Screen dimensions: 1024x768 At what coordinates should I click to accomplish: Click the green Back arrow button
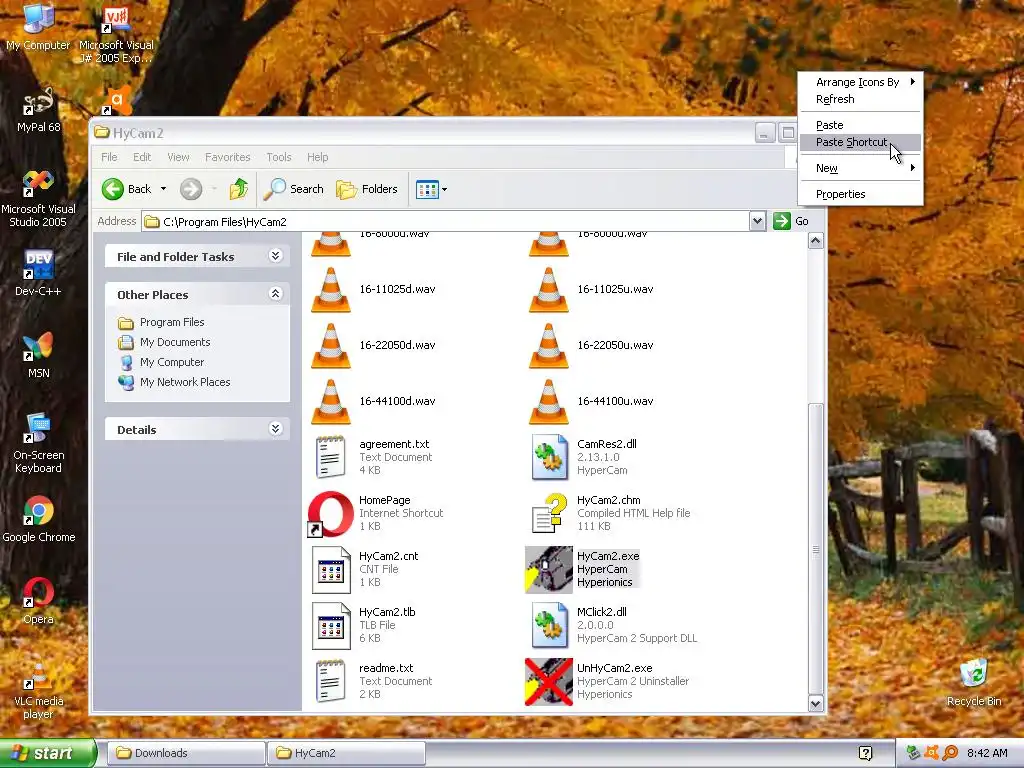[x=112, y=189]
